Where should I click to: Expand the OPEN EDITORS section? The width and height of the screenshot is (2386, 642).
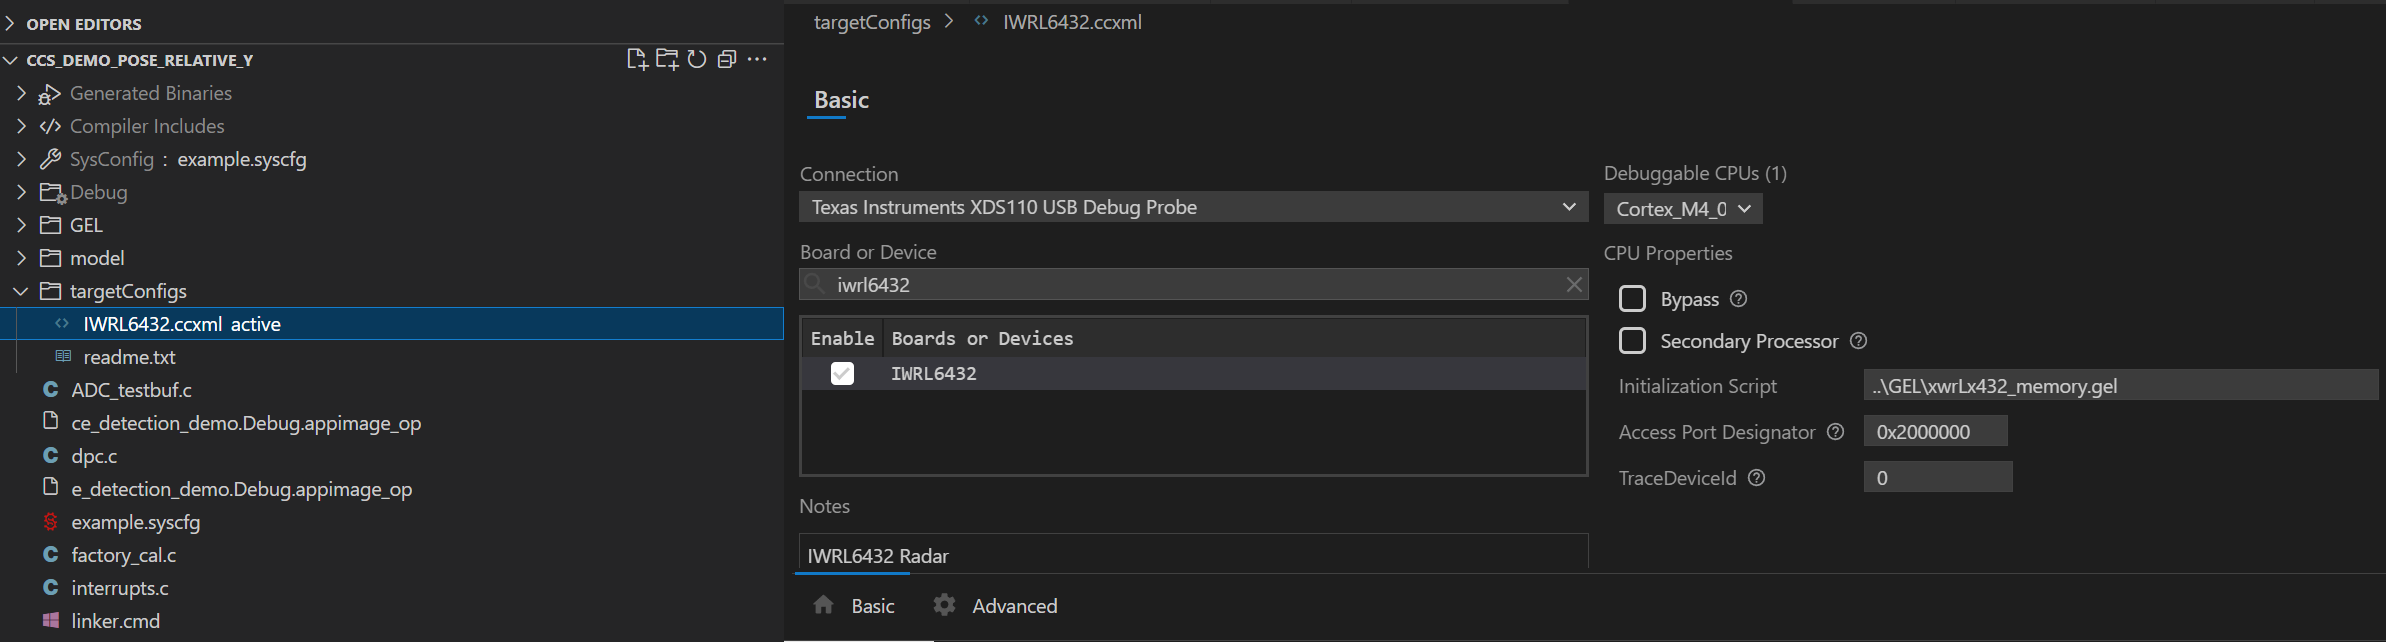10,23
